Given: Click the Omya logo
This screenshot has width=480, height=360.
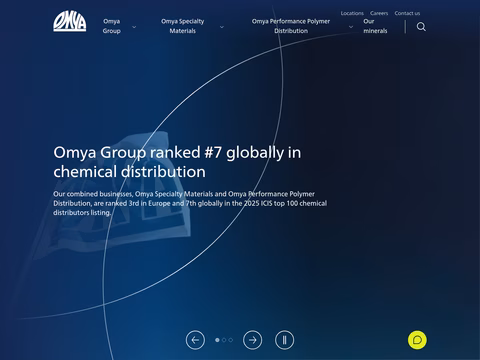Looking at the screenshot, I should pos(70,21).
